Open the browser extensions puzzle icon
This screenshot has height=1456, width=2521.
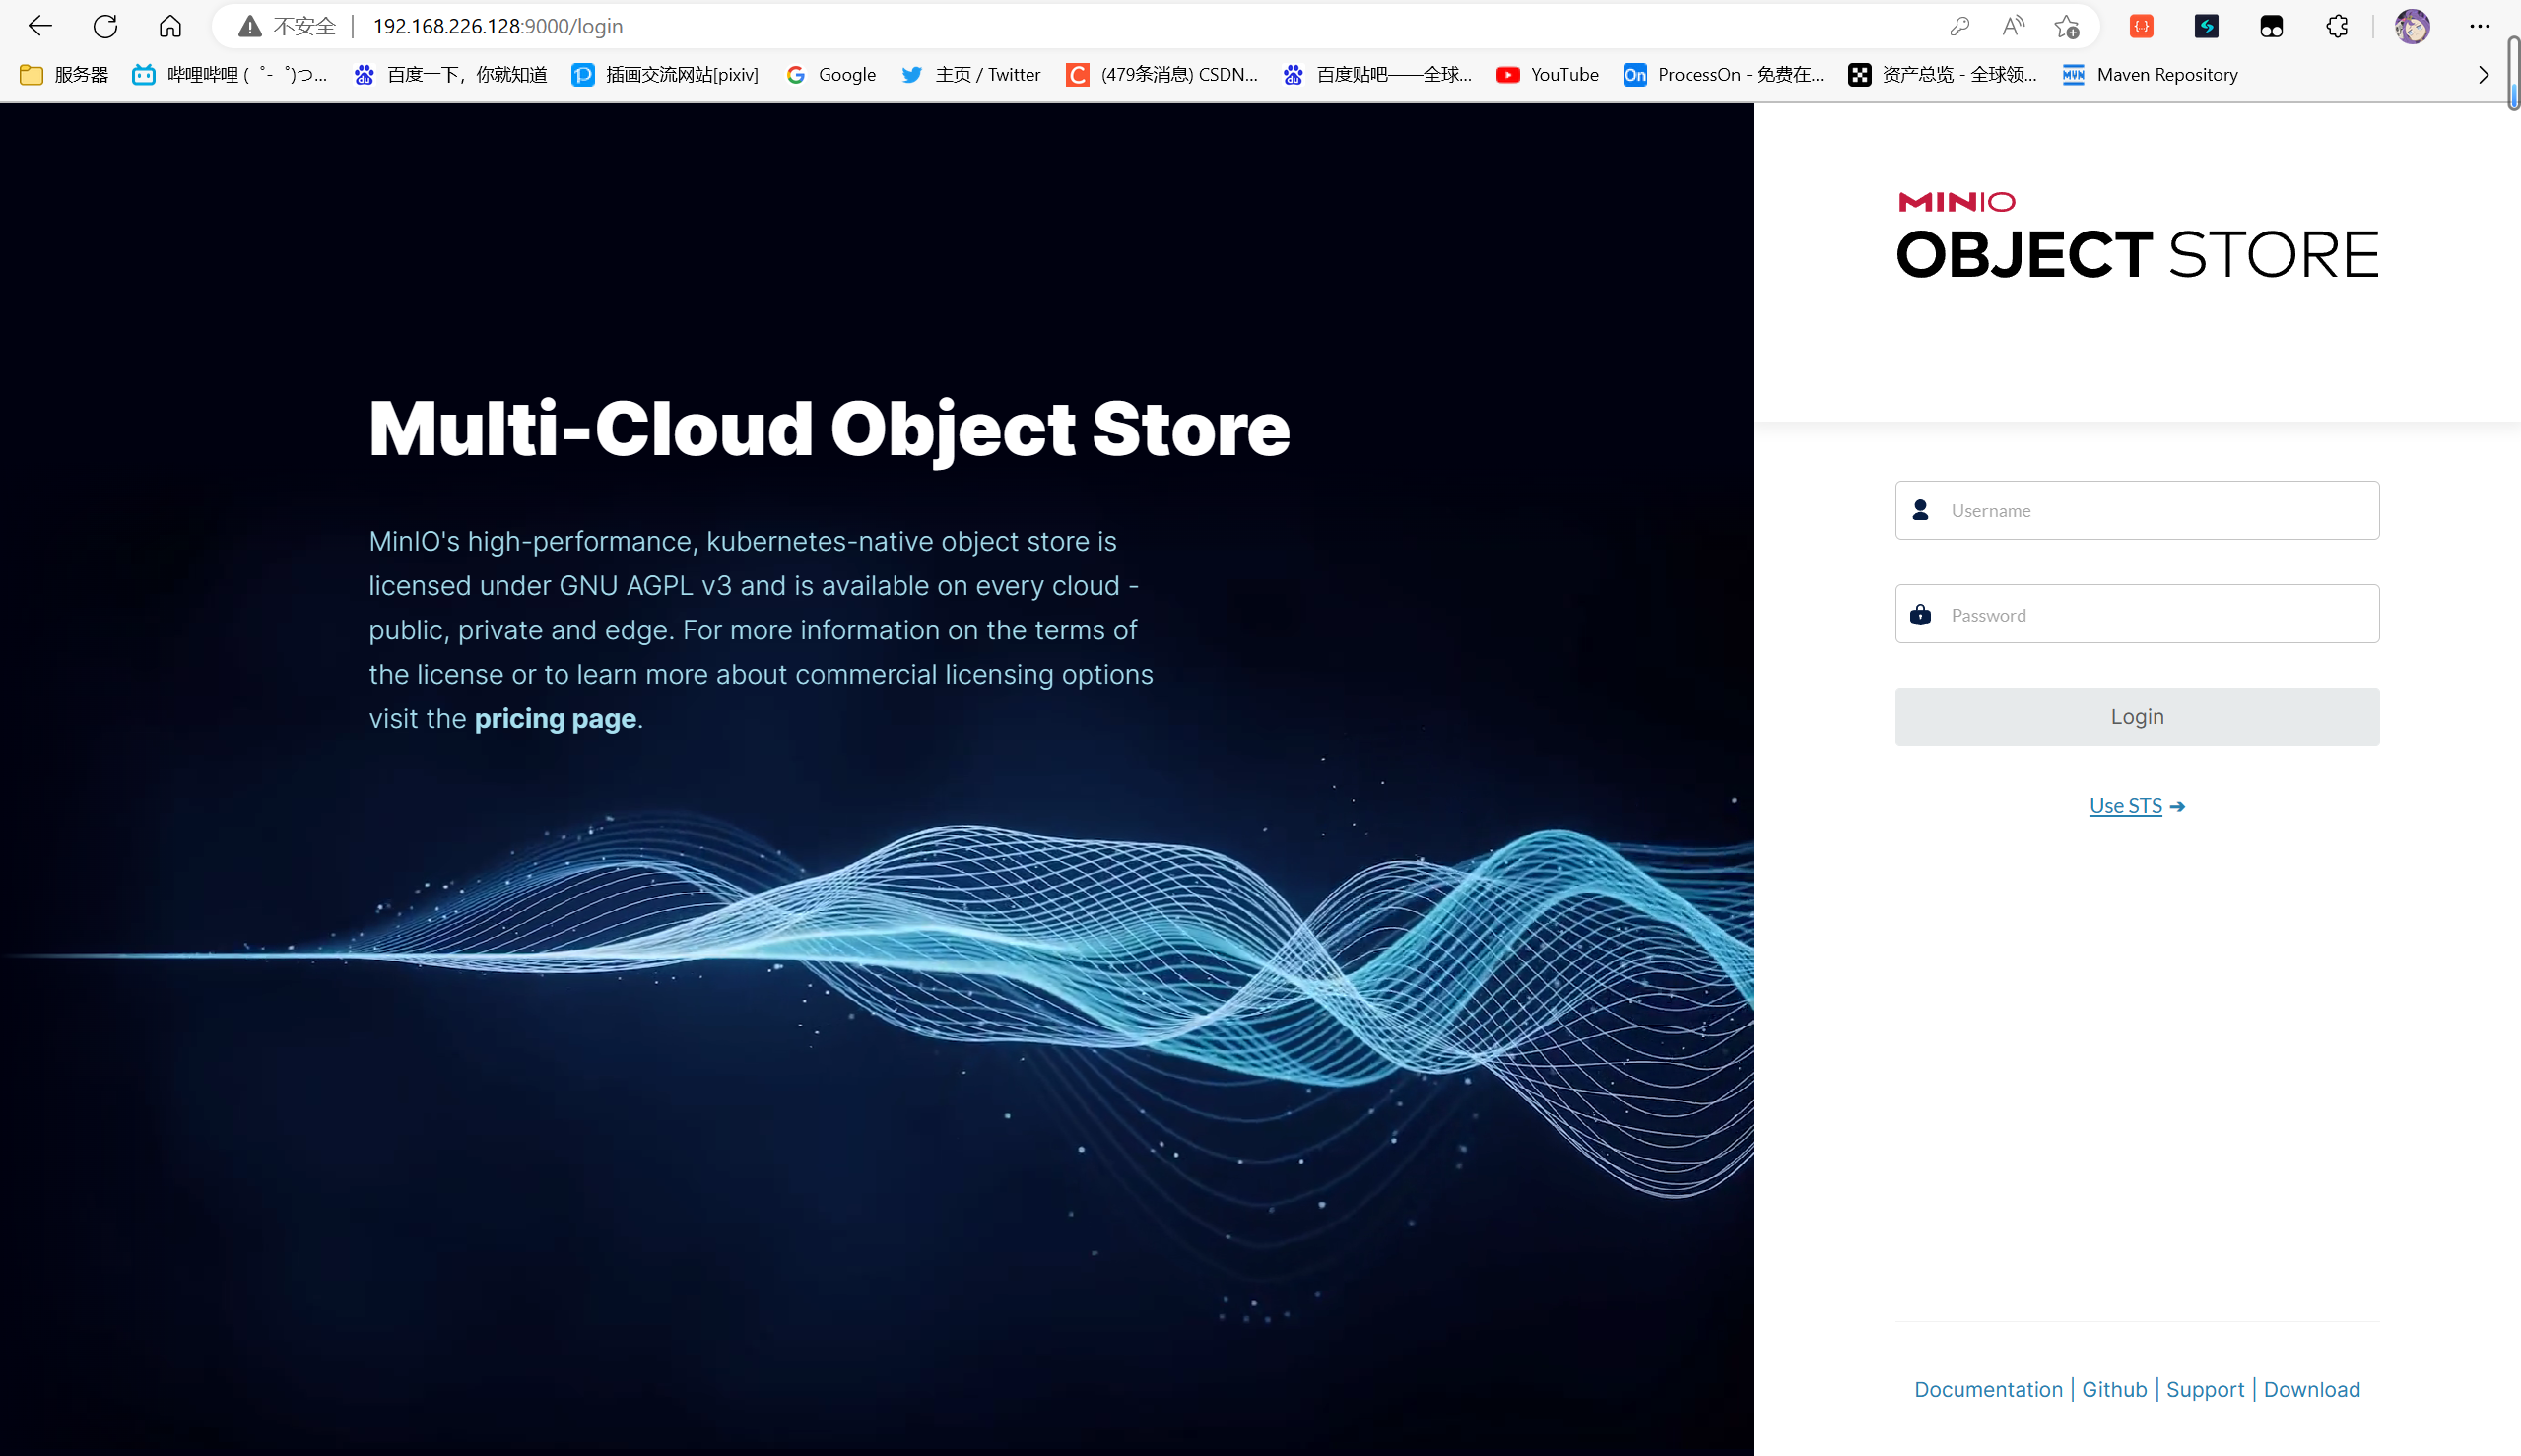(x=2336, y=26)
